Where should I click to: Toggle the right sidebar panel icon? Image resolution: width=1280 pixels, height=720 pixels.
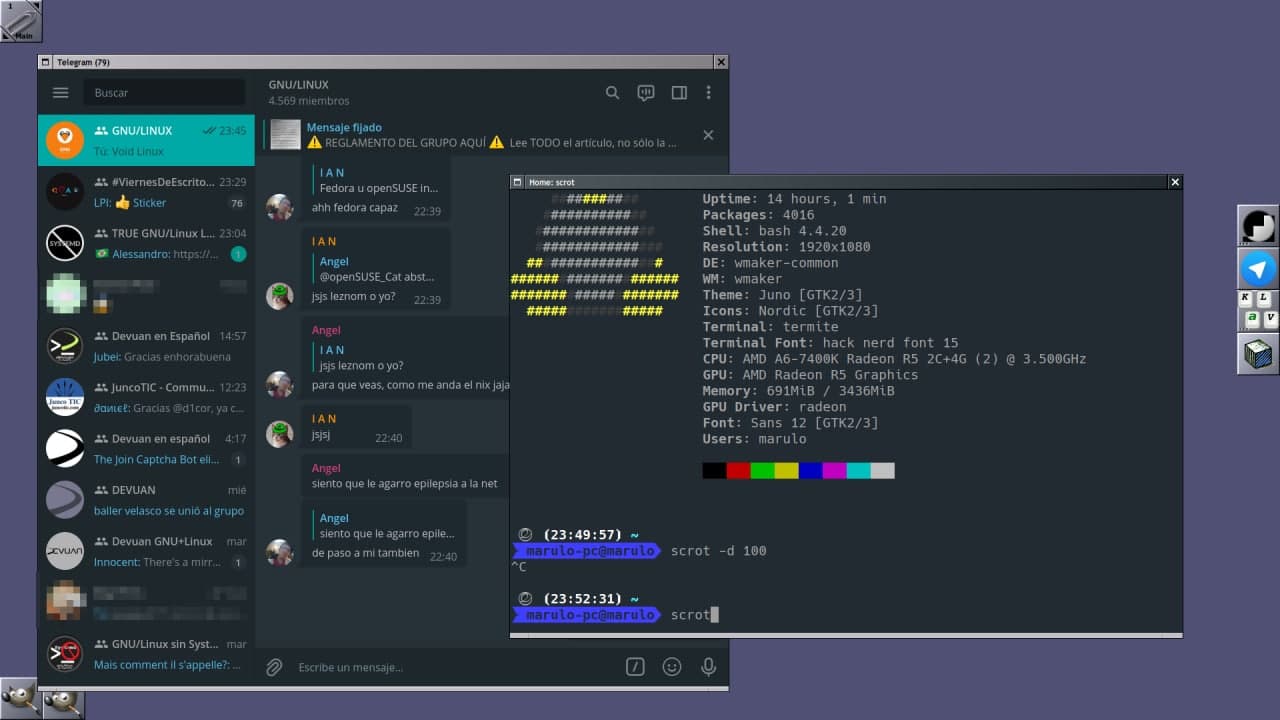679,93
